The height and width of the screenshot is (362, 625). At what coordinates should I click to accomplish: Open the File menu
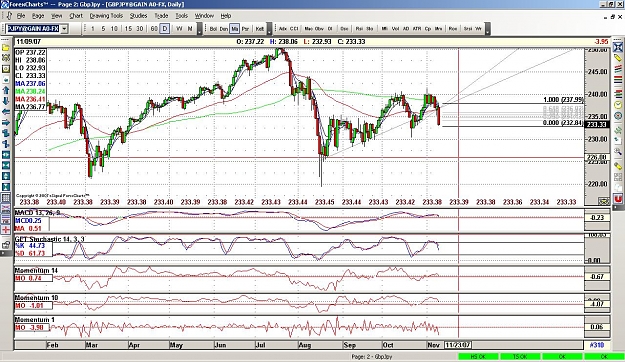click(21, 16)
